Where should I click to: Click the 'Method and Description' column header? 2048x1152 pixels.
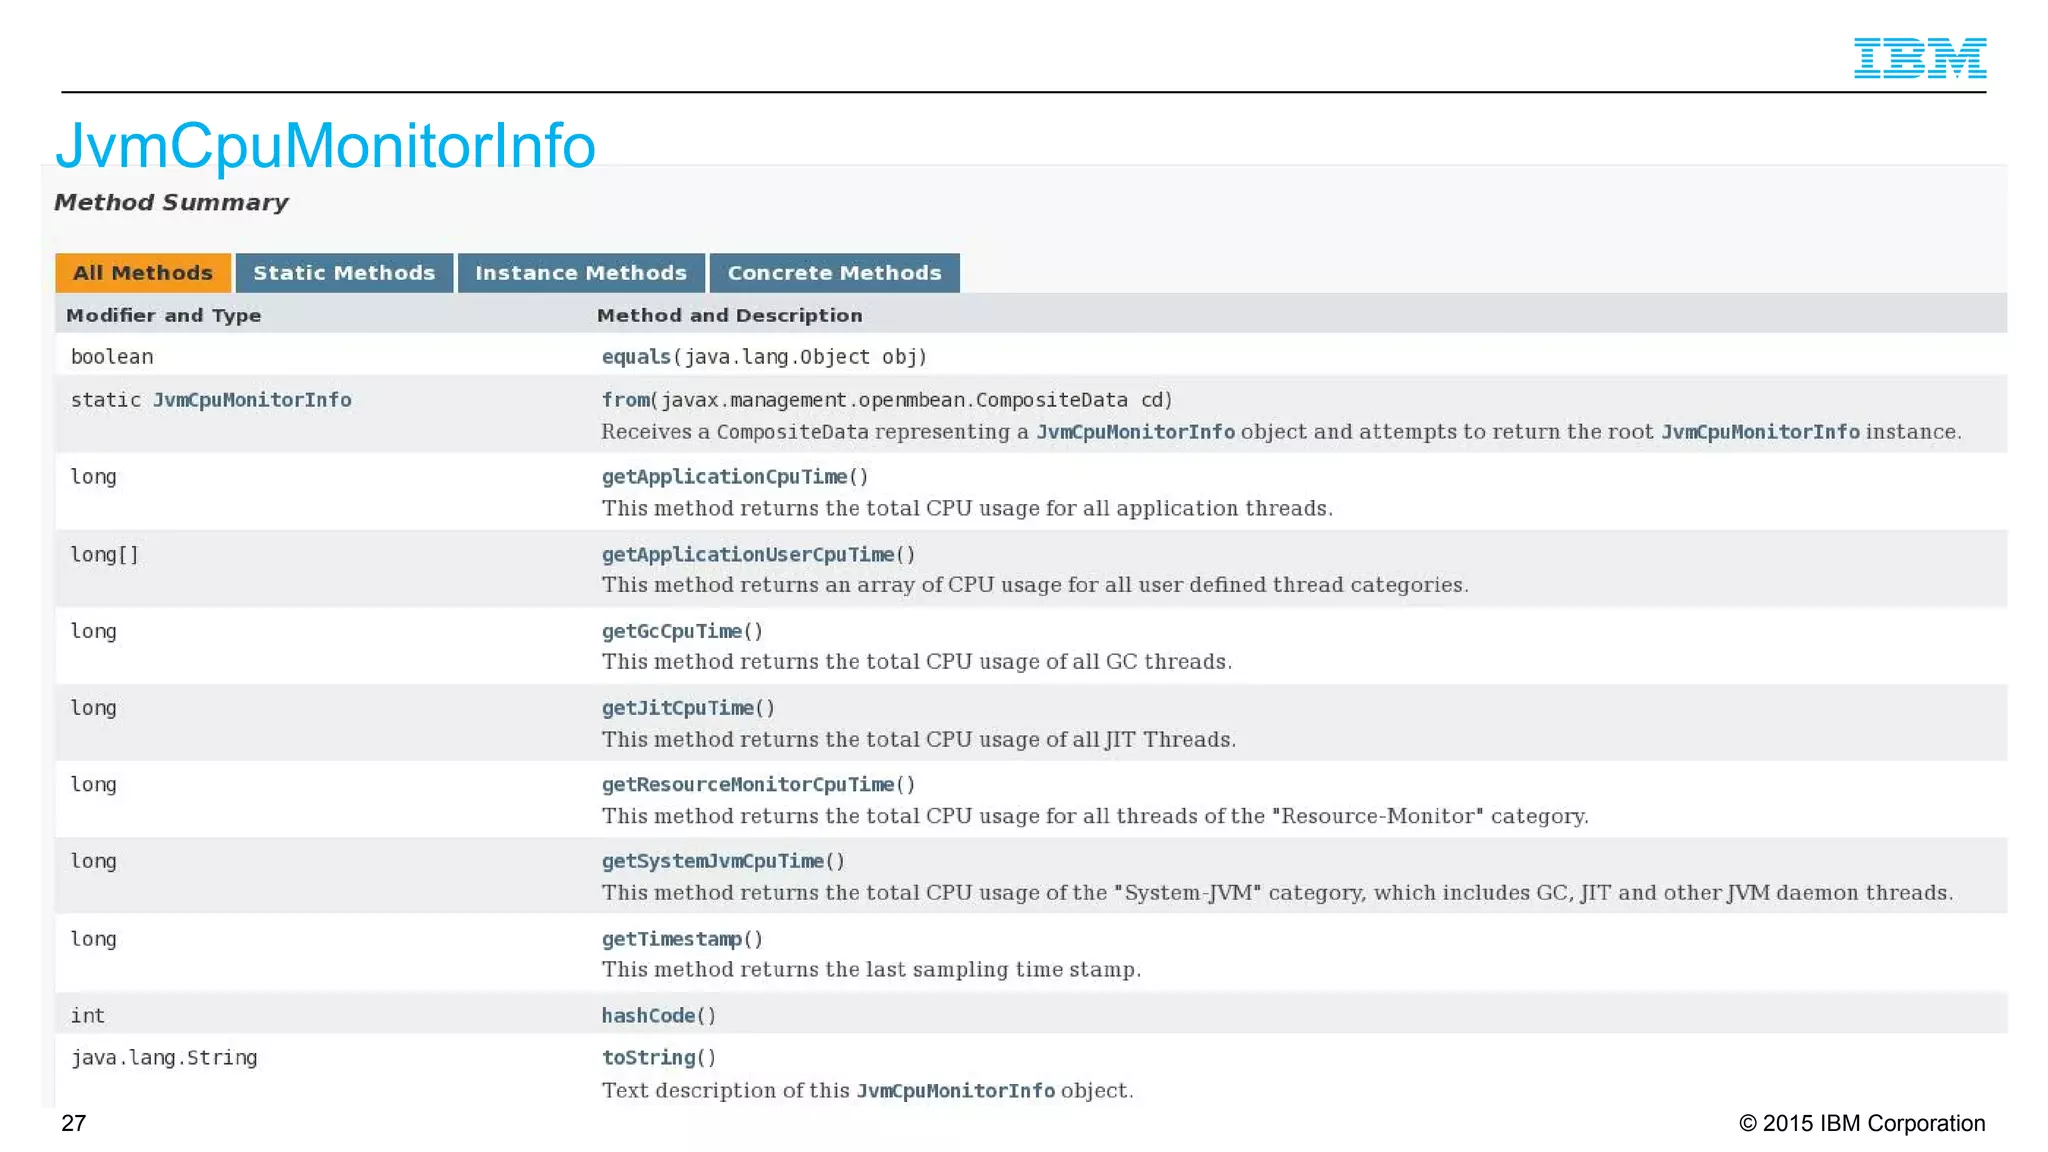pyautogui.click(x=729, y=316)
